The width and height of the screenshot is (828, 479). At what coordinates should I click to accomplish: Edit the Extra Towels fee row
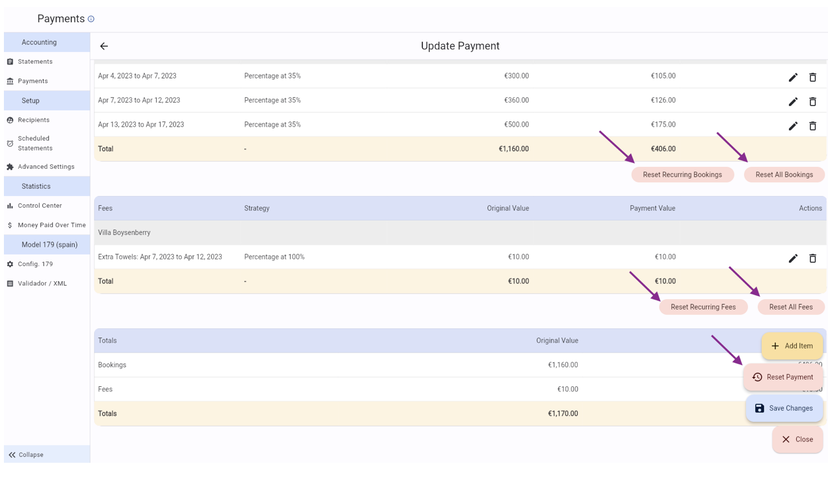[793, 258]
